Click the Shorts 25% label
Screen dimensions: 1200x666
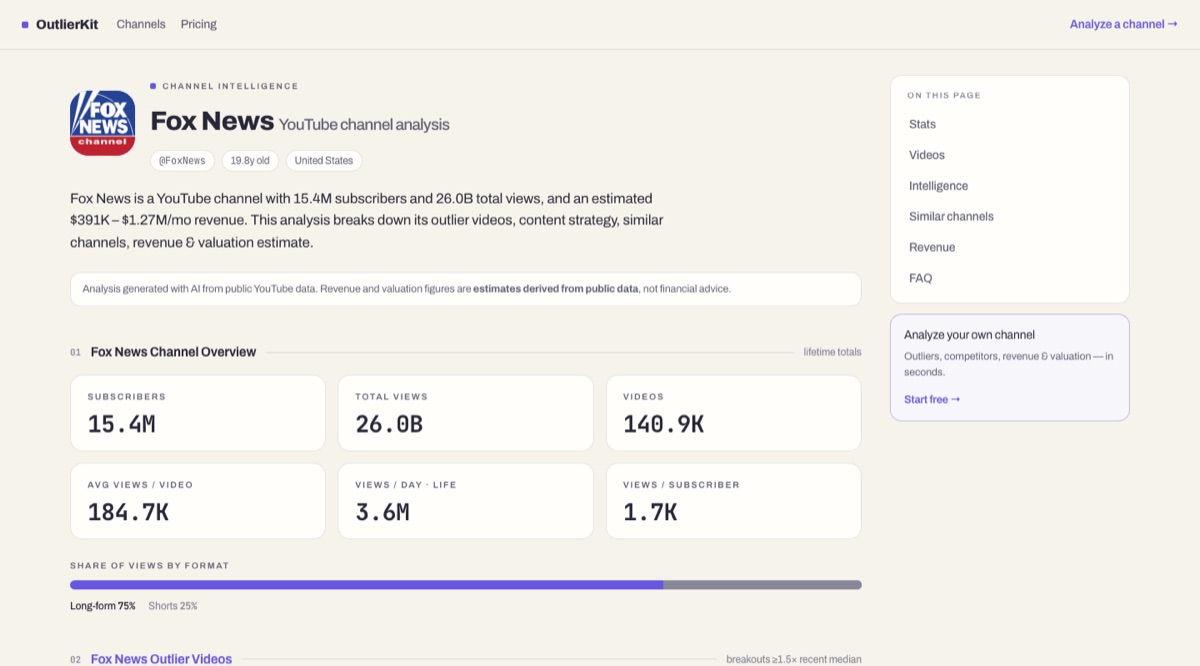173,606
